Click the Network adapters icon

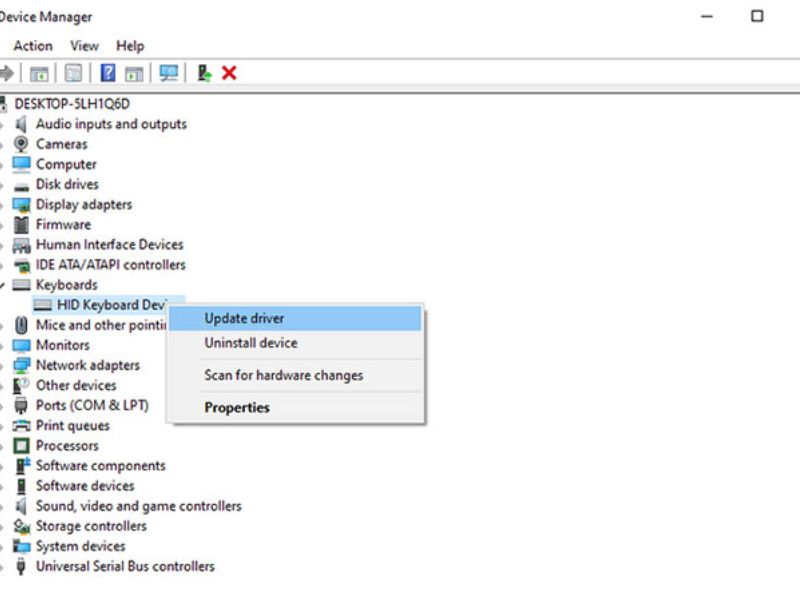click(21, 365)
